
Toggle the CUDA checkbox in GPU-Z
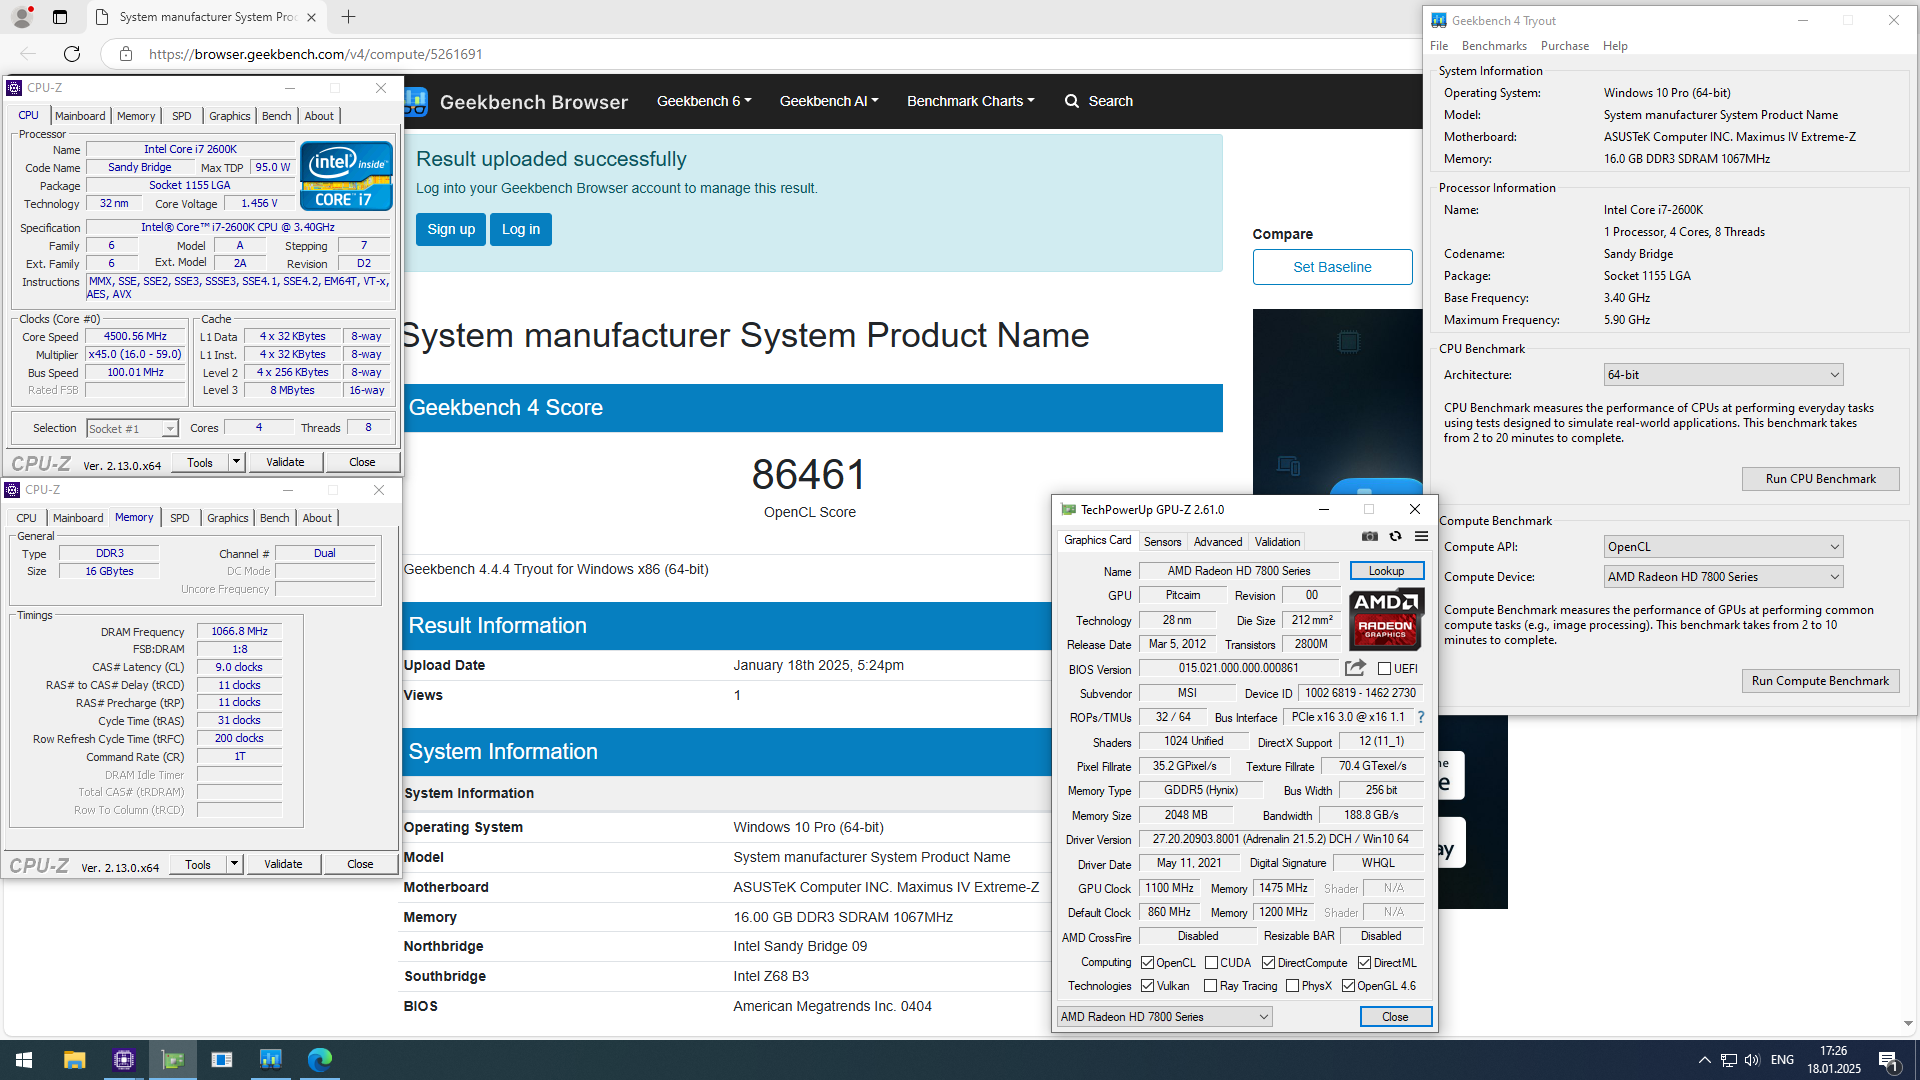[1211, 963]
